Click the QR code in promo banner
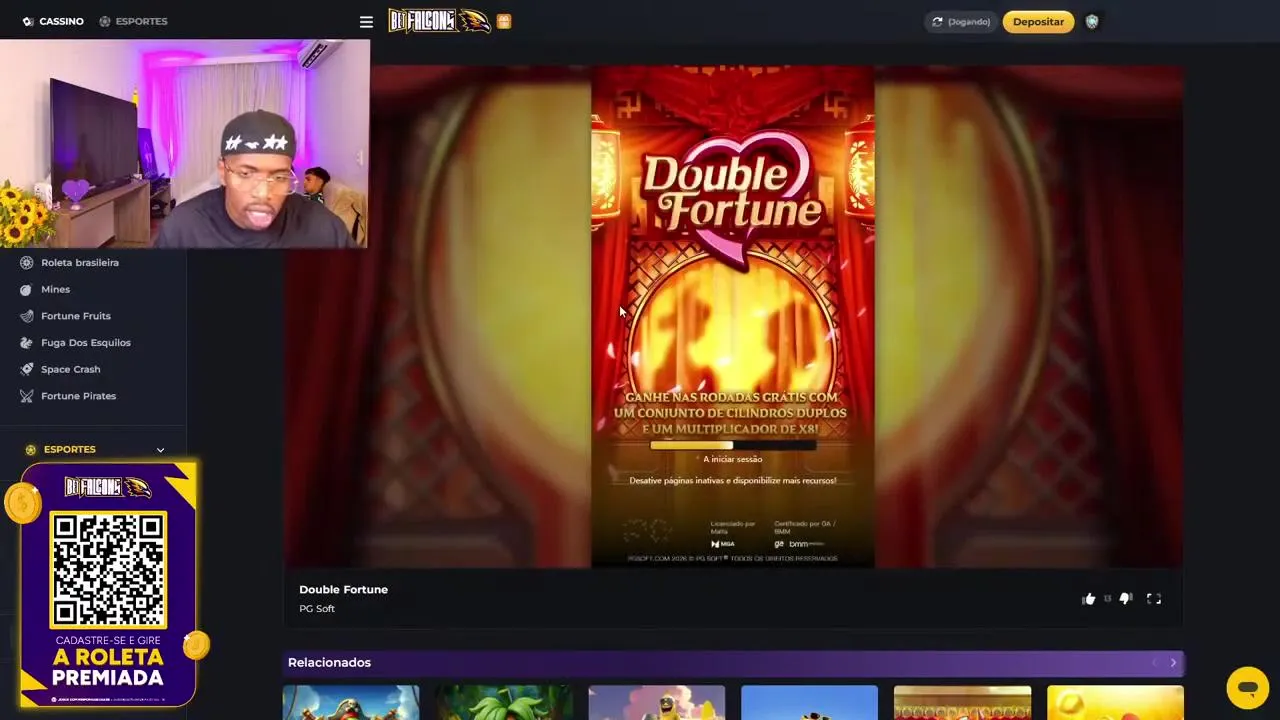Screen dimensions: 1280x720 click(x=108, y=570)
